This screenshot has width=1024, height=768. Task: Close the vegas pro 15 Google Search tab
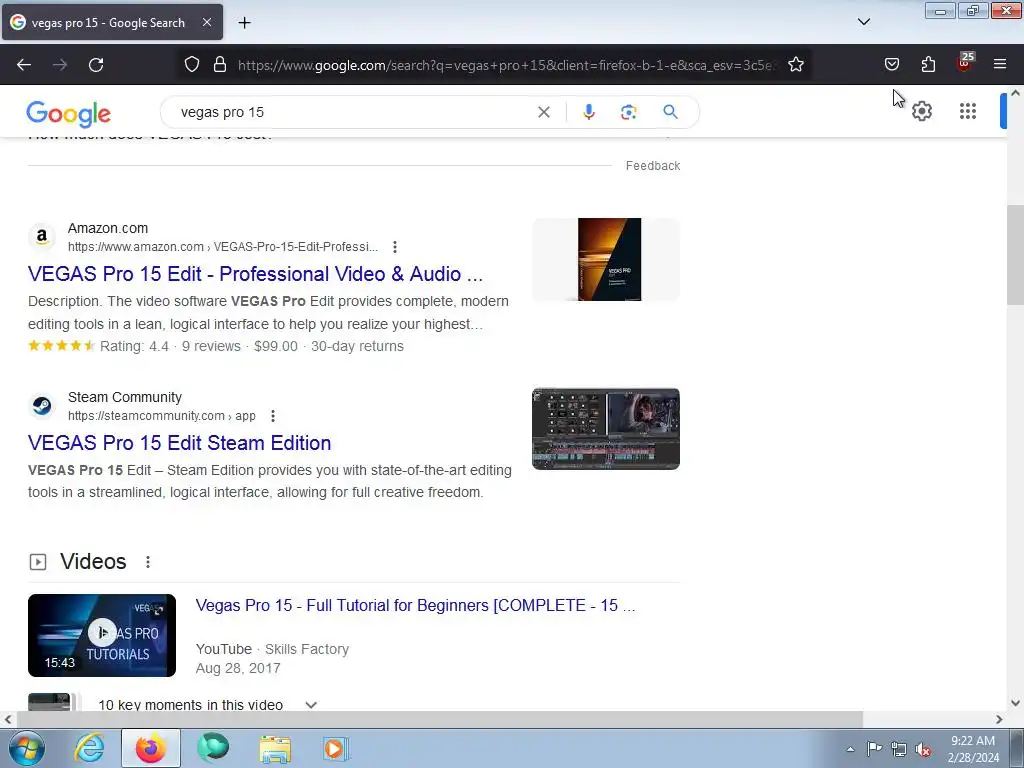pyautogui.click(x=206, y=22)
